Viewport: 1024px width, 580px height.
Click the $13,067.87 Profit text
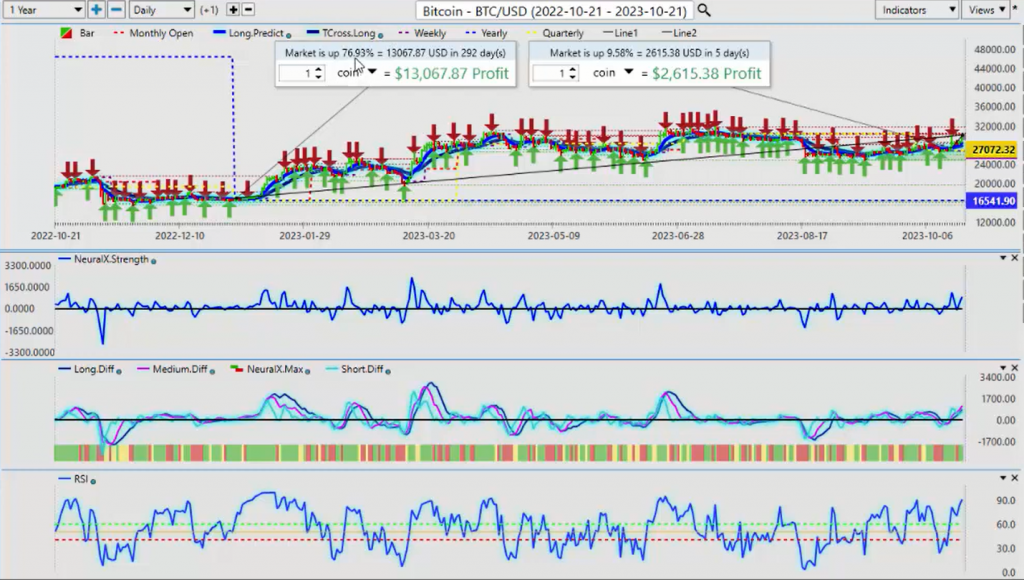coord(451,73)
